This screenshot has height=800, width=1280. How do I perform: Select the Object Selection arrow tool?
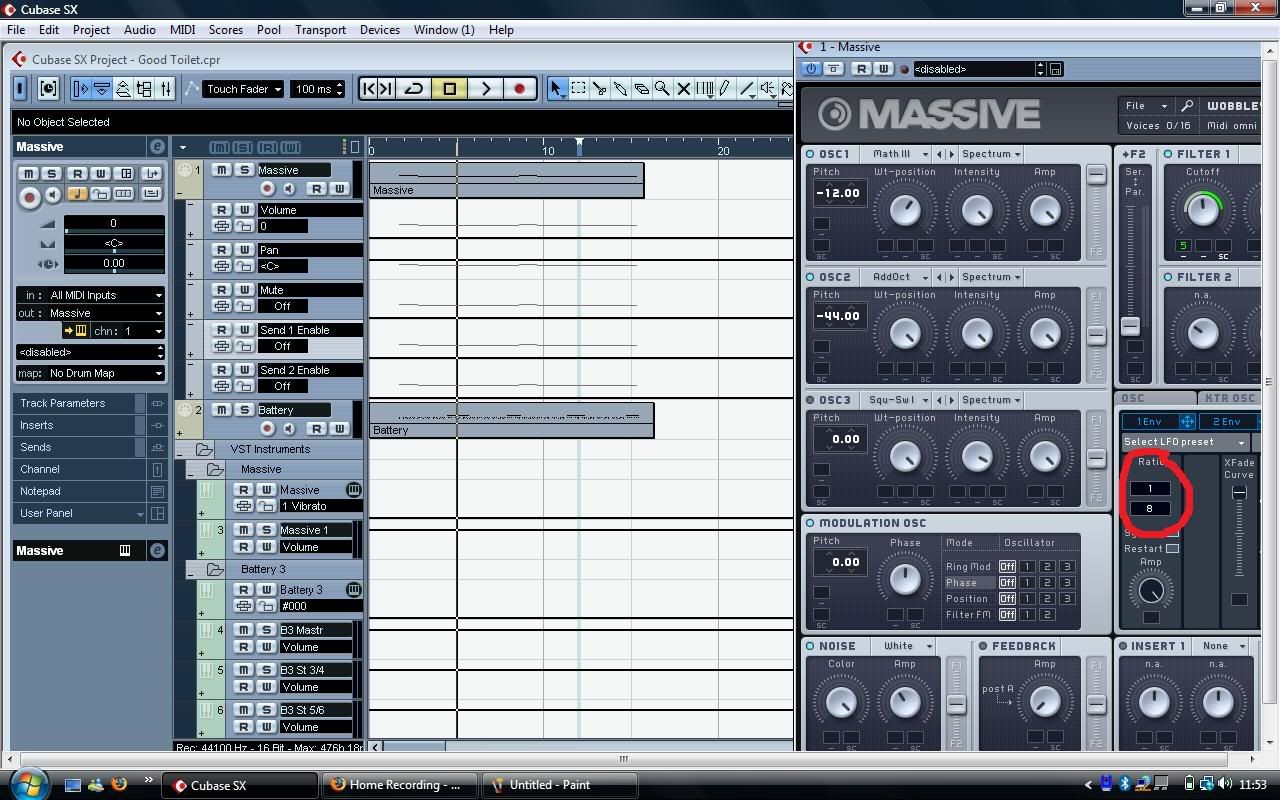point(557,89)
